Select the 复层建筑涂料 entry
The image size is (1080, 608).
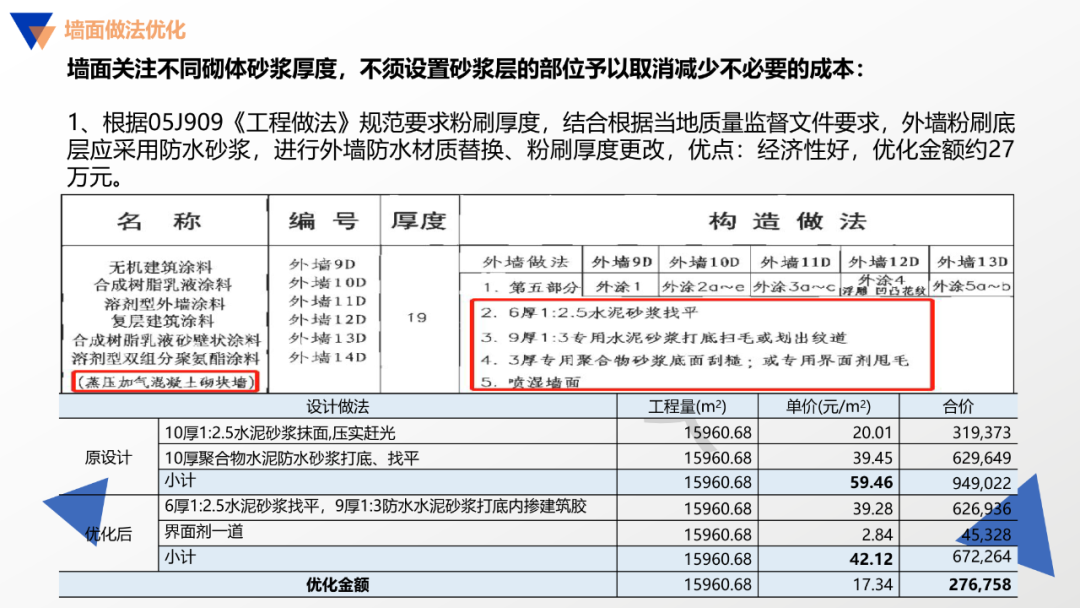(x=163, y=321)
